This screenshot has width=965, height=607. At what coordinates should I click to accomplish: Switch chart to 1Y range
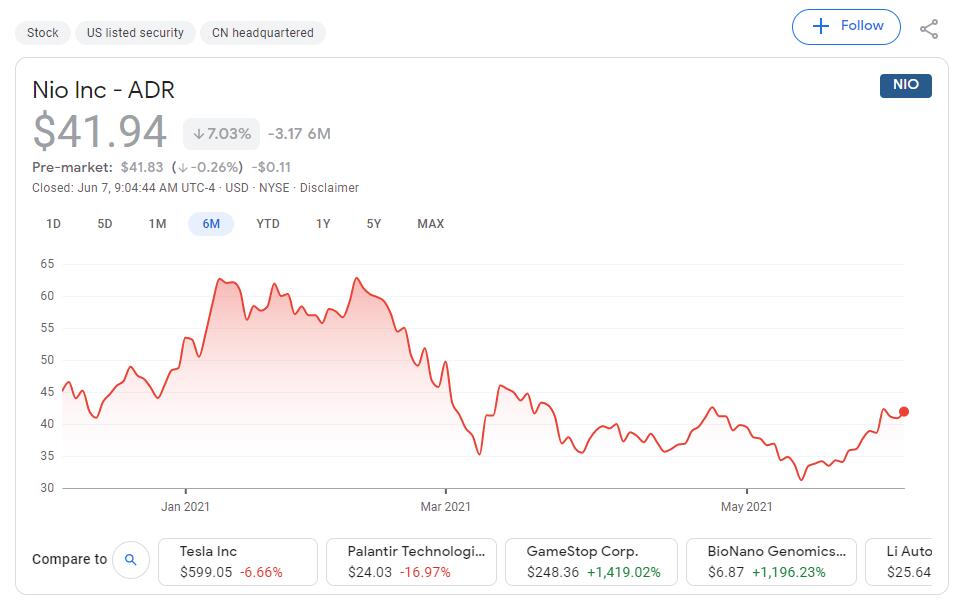point(323,224)
